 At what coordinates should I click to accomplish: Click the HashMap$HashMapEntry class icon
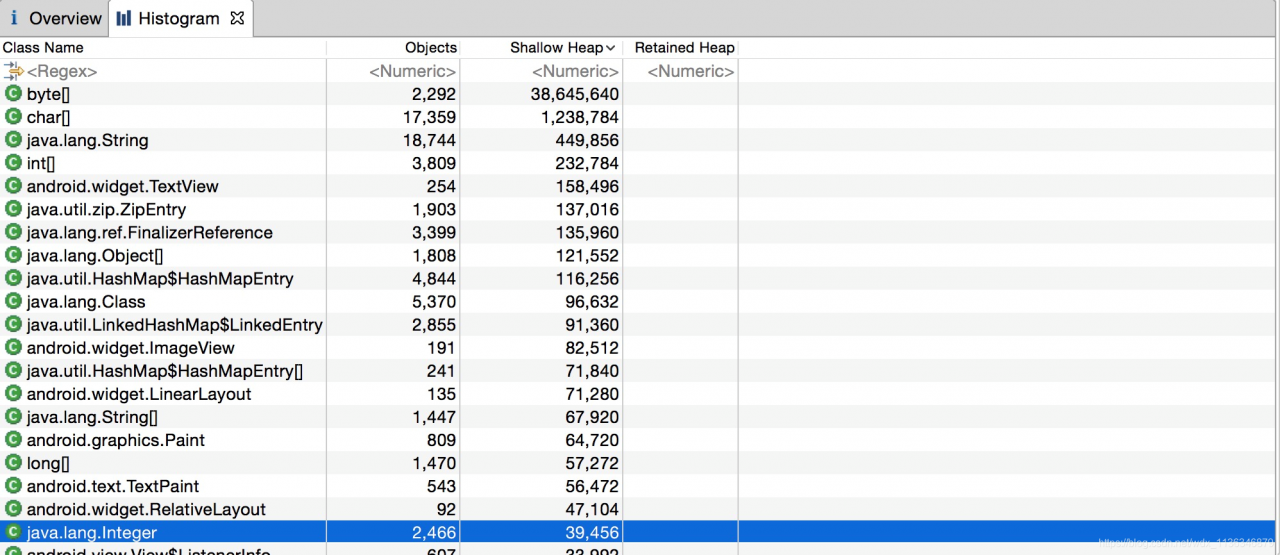(x=13, y=278)
